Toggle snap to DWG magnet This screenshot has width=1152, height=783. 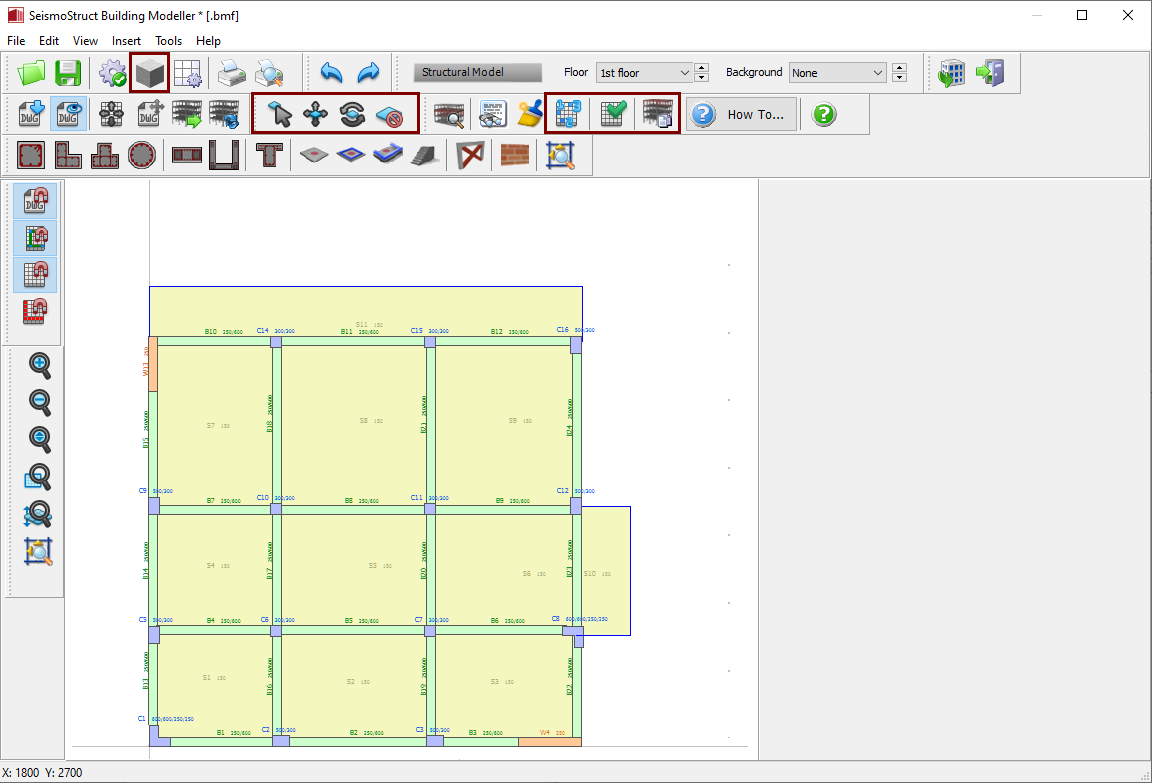pos(36,201)
